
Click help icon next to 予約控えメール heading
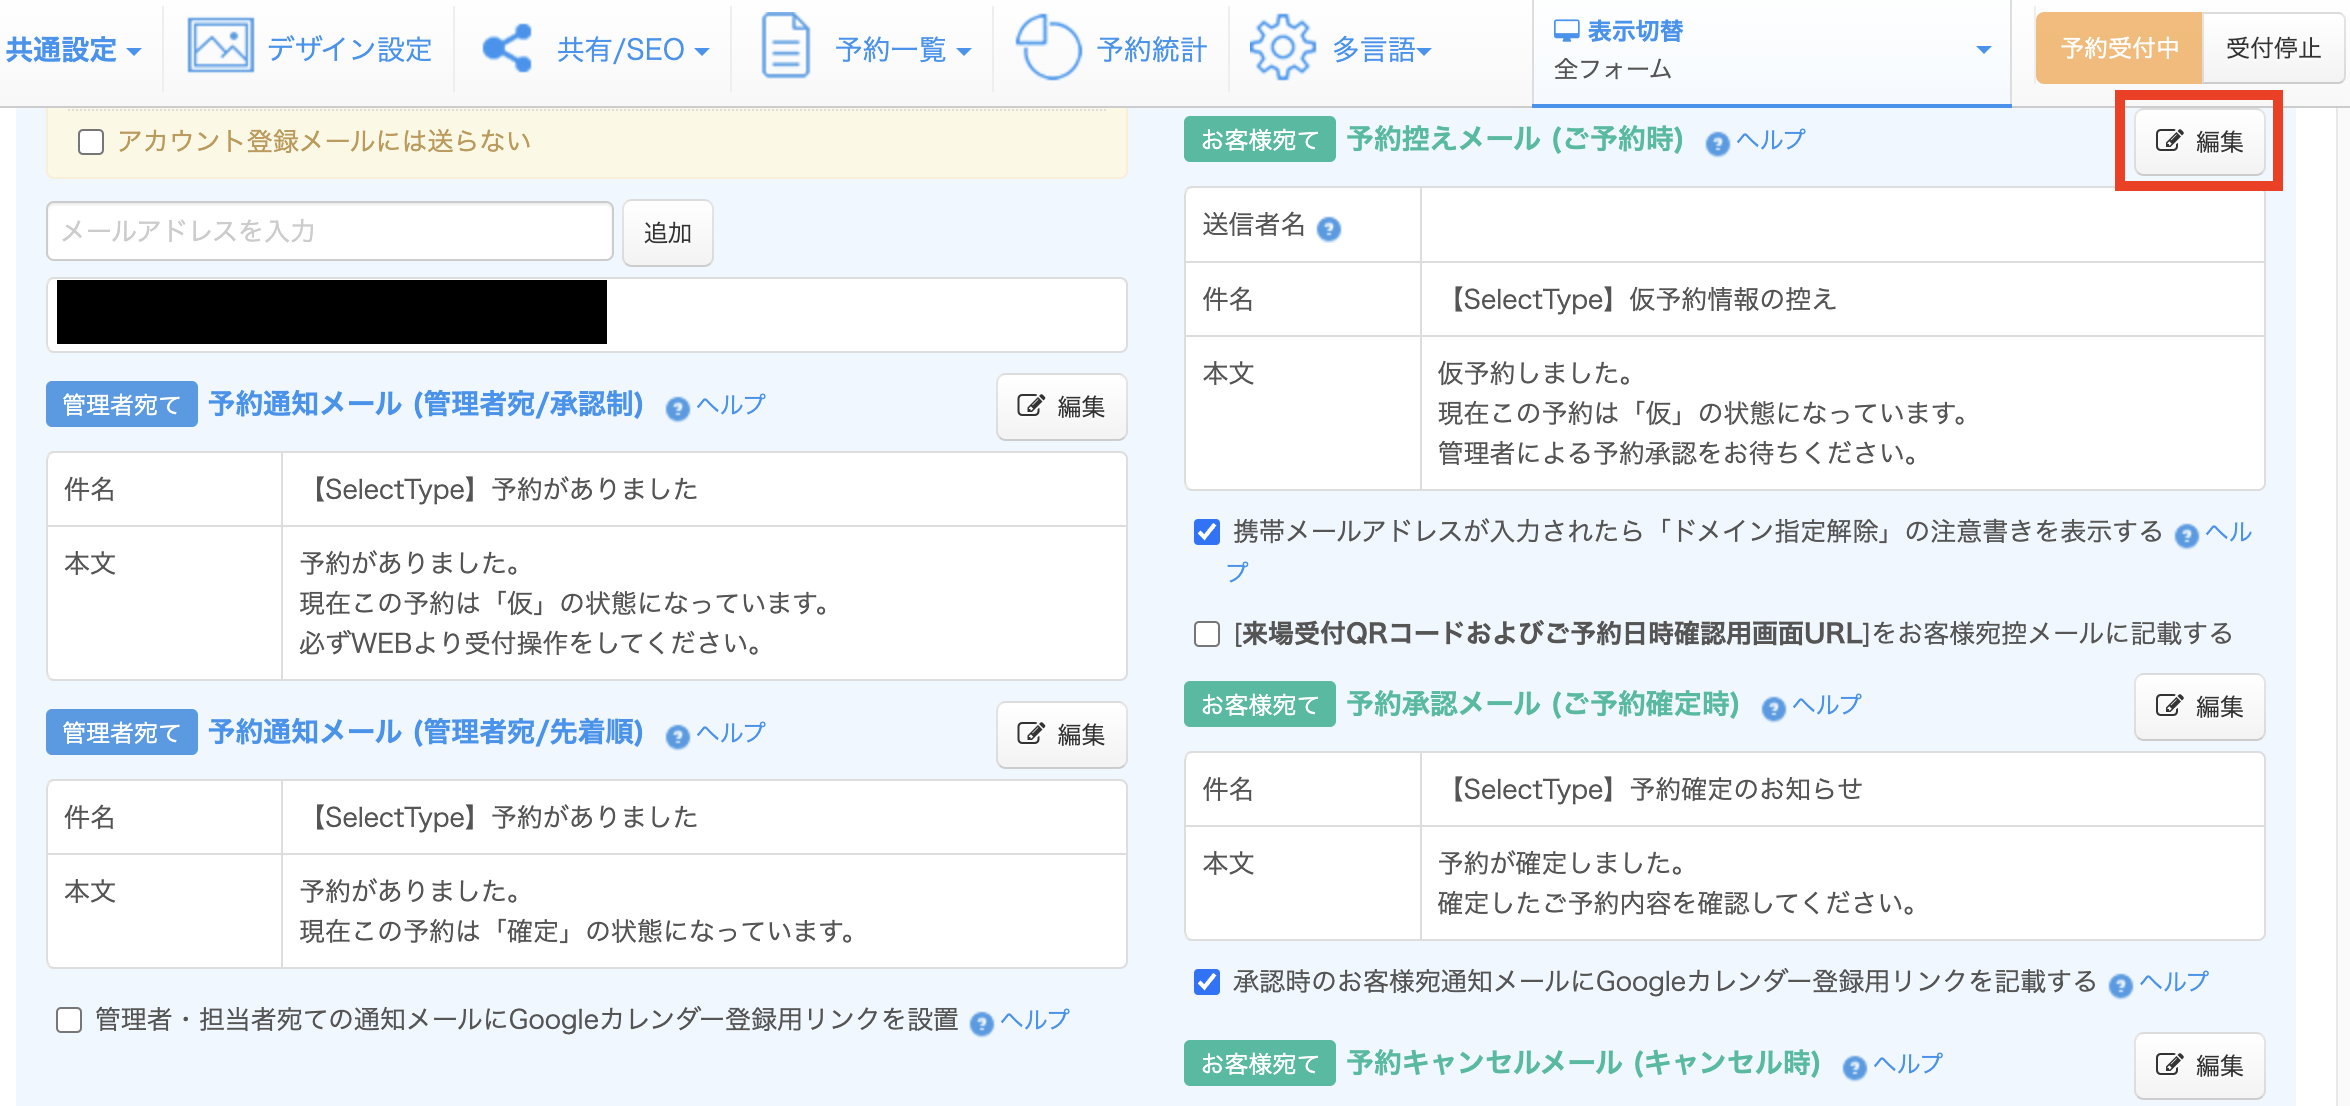click(x=1717, y=143)
